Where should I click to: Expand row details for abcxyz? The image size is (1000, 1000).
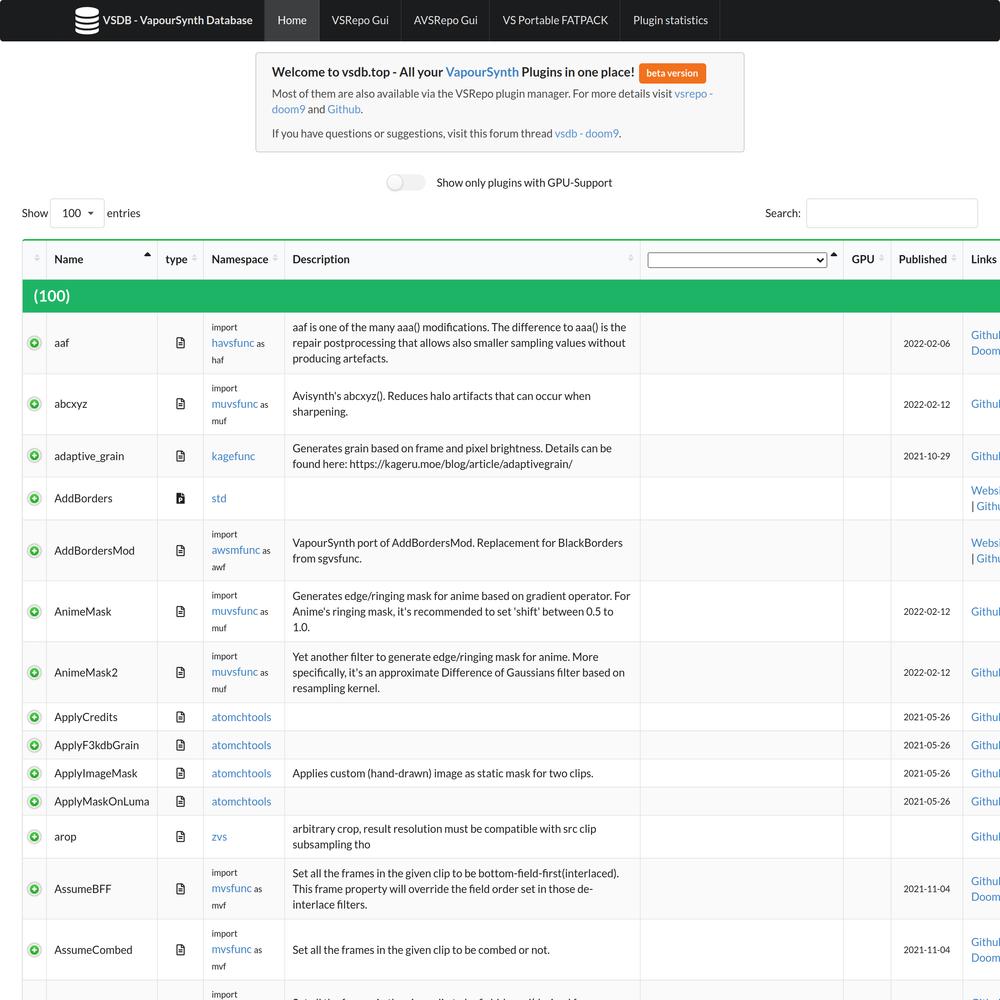[x=34, y=404]
